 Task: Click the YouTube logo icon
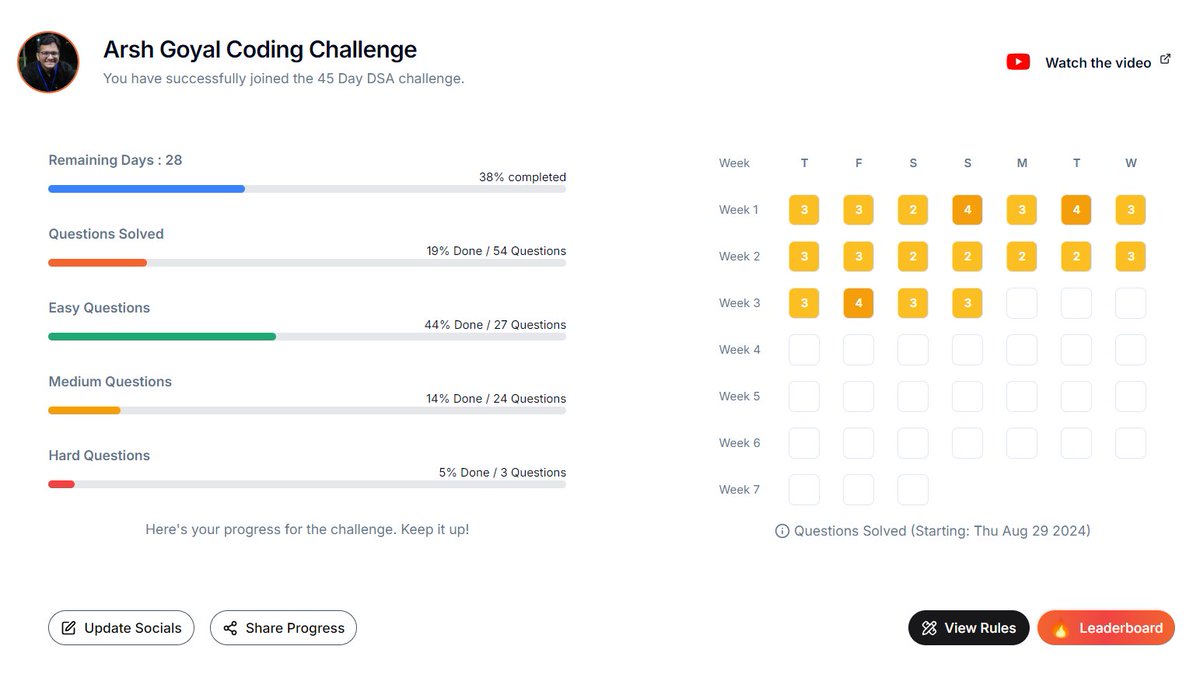(x=1018, y=62)
